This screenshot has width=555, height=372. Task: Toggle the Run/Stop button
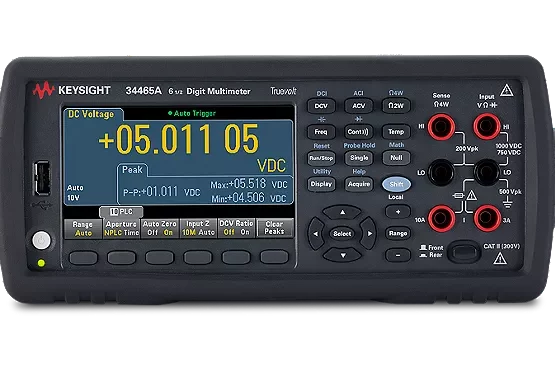[321, 158]
